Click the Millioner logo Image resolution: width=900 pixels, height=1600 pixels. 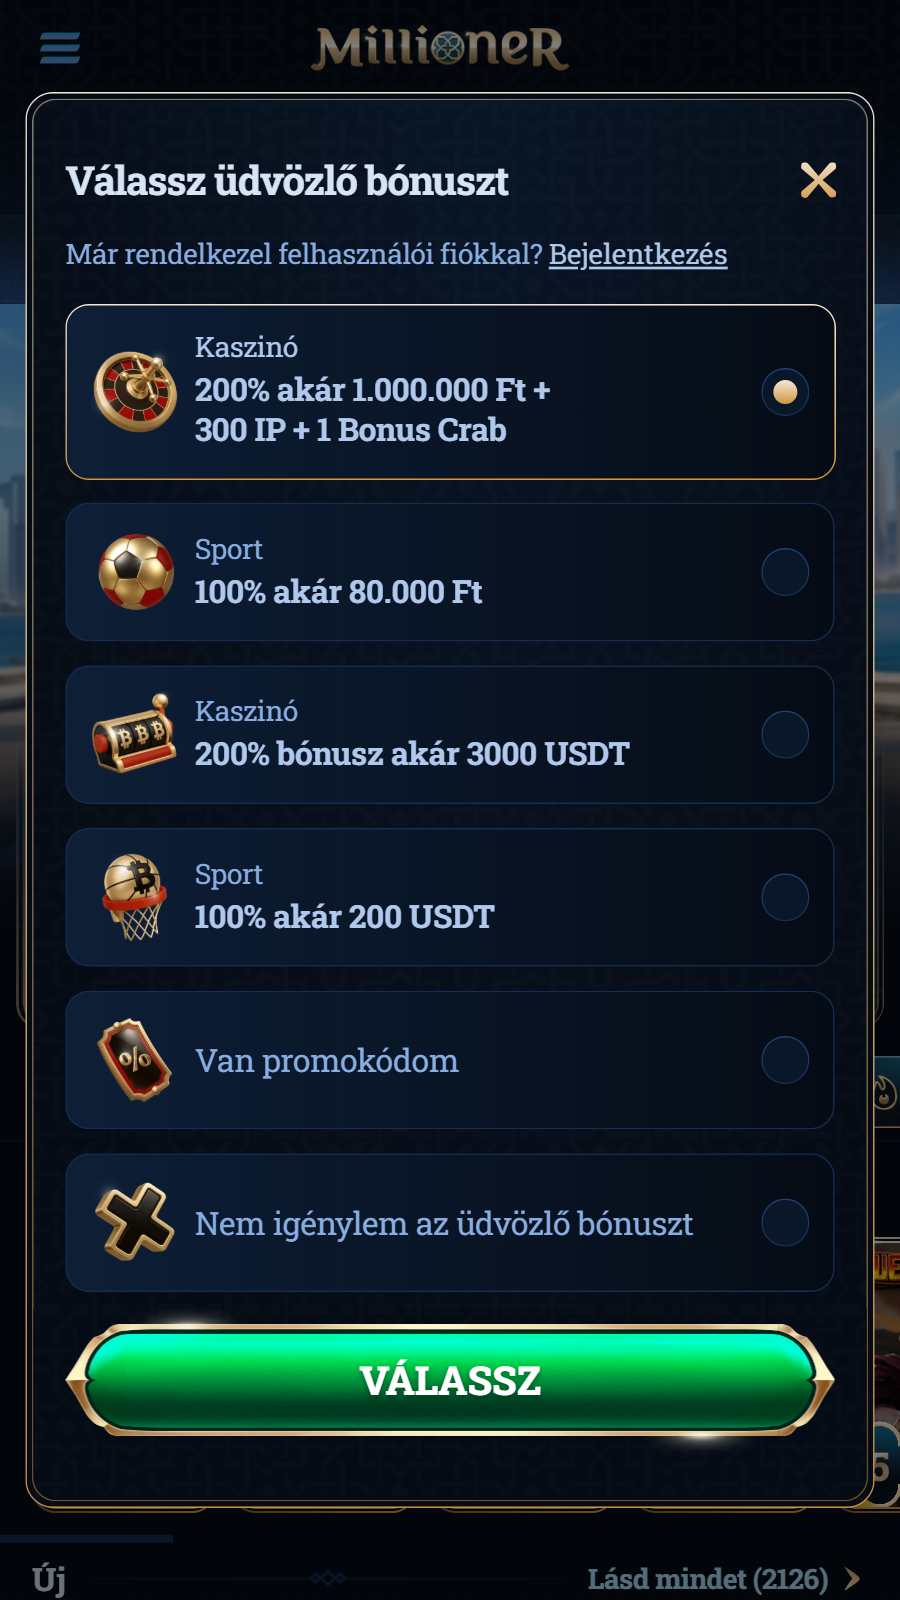tap(441, 47)
